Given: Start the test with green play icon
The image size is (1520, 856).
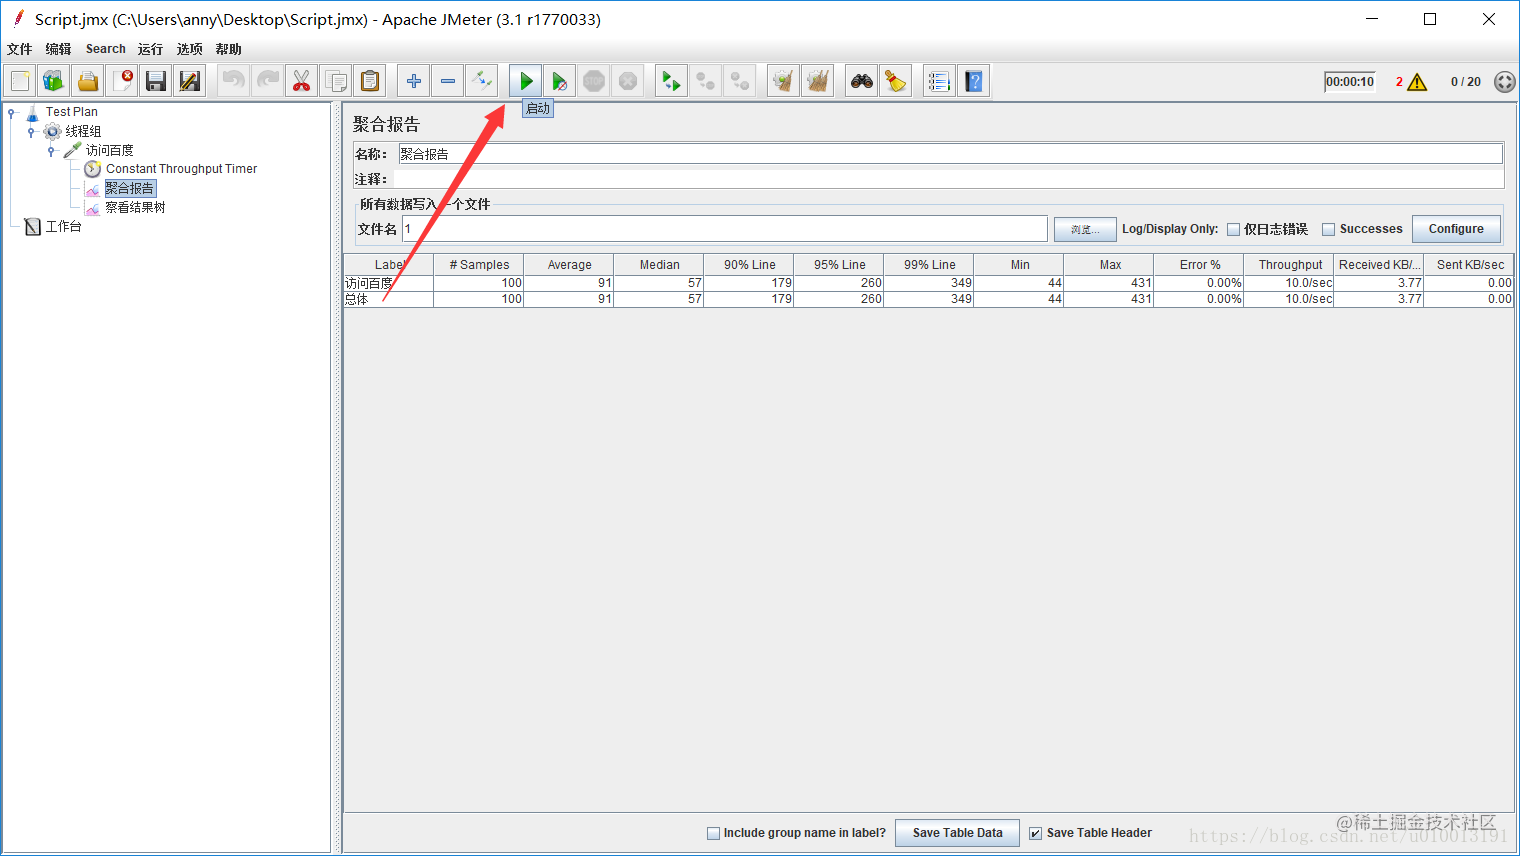Looking at the screenshot, I should 526,81.
